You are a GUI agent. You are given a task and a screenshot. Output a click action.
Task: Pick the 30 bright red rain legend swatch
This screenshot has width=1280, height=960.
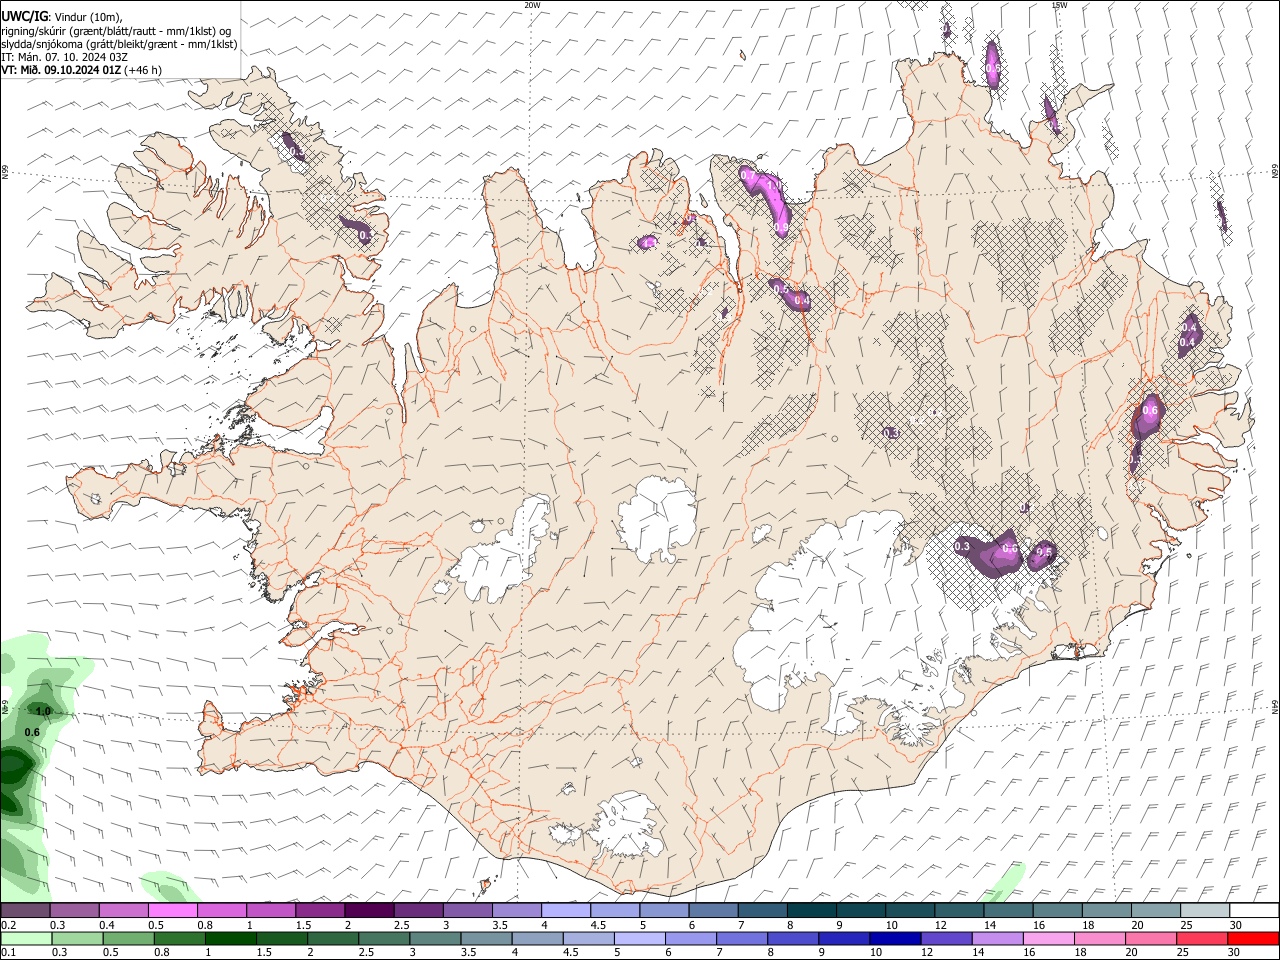[1252, 938]
